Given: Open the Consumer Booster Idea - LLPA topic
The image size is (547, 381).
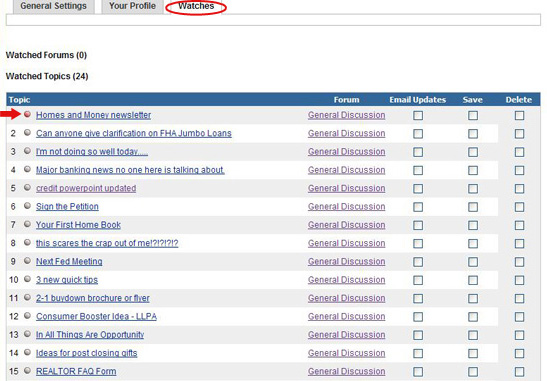Looking at the screenshot, I should click(x=96, y=316).
